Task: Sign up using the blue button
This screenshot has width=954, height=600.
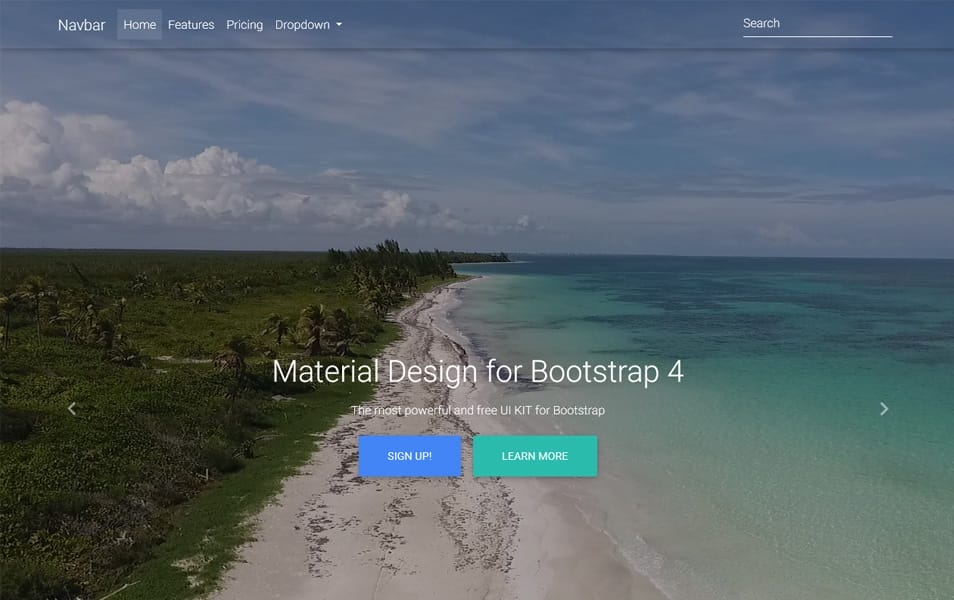Action: click(410, 456)
